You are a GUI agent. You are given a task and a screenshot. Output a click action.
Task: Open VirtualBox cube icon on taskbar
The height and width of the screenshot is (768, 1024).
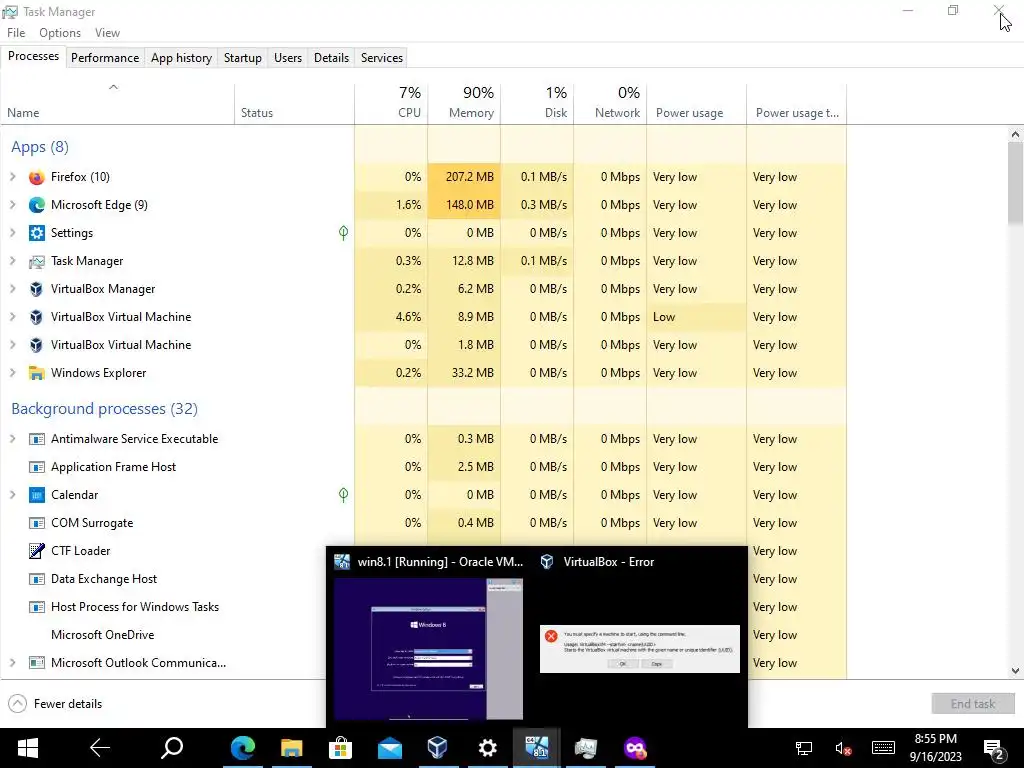pos(438,748)
